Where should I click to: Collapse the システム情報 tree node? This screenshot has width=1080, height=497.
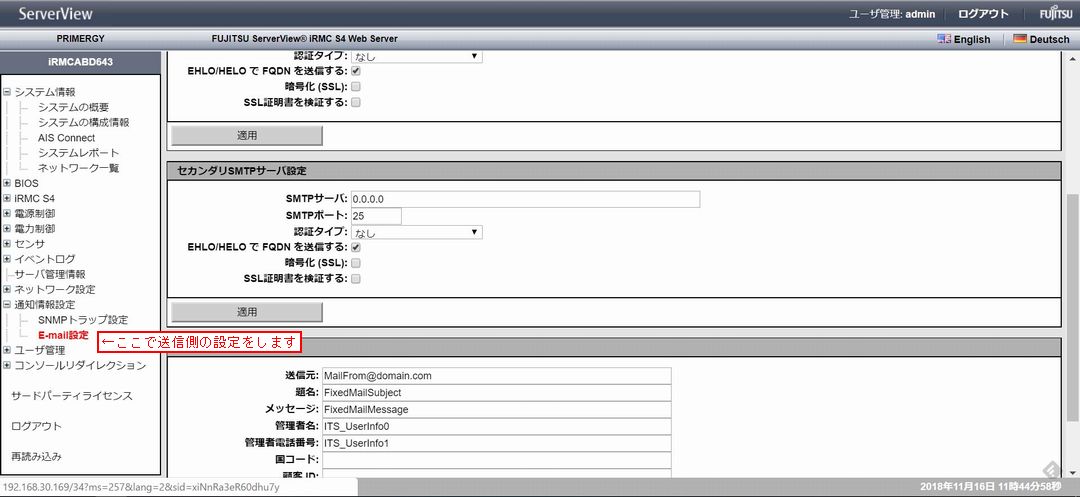coord(7,92)
